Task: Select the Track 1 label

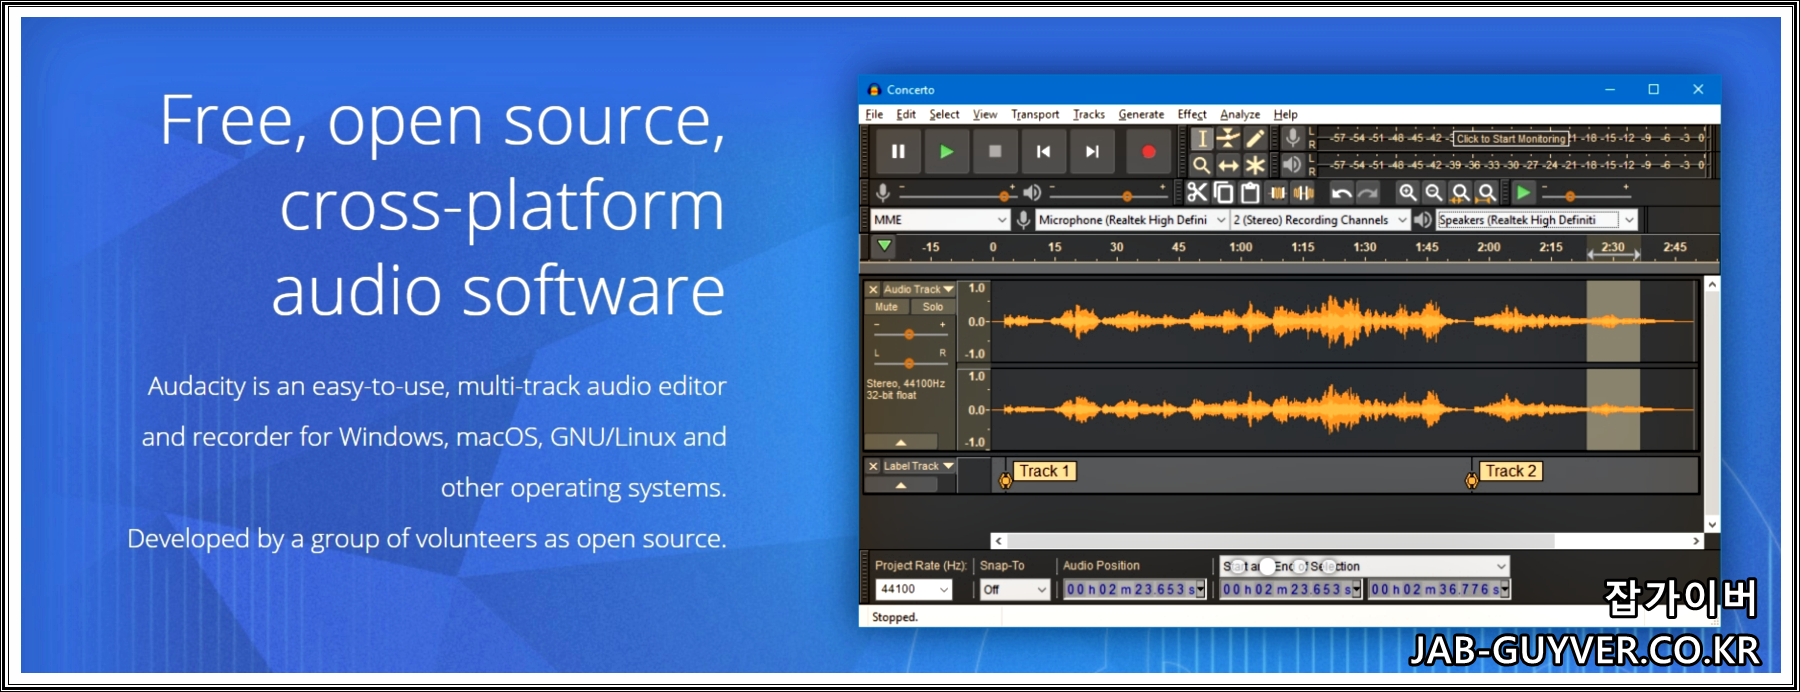Action: (1044, 471)
